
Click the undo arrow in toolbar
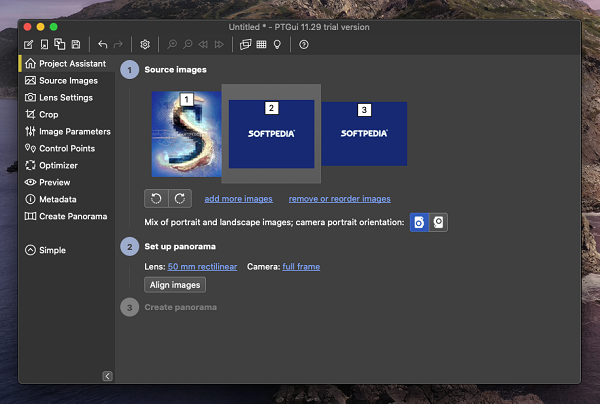pyautogui.click(x=102, y=45)
